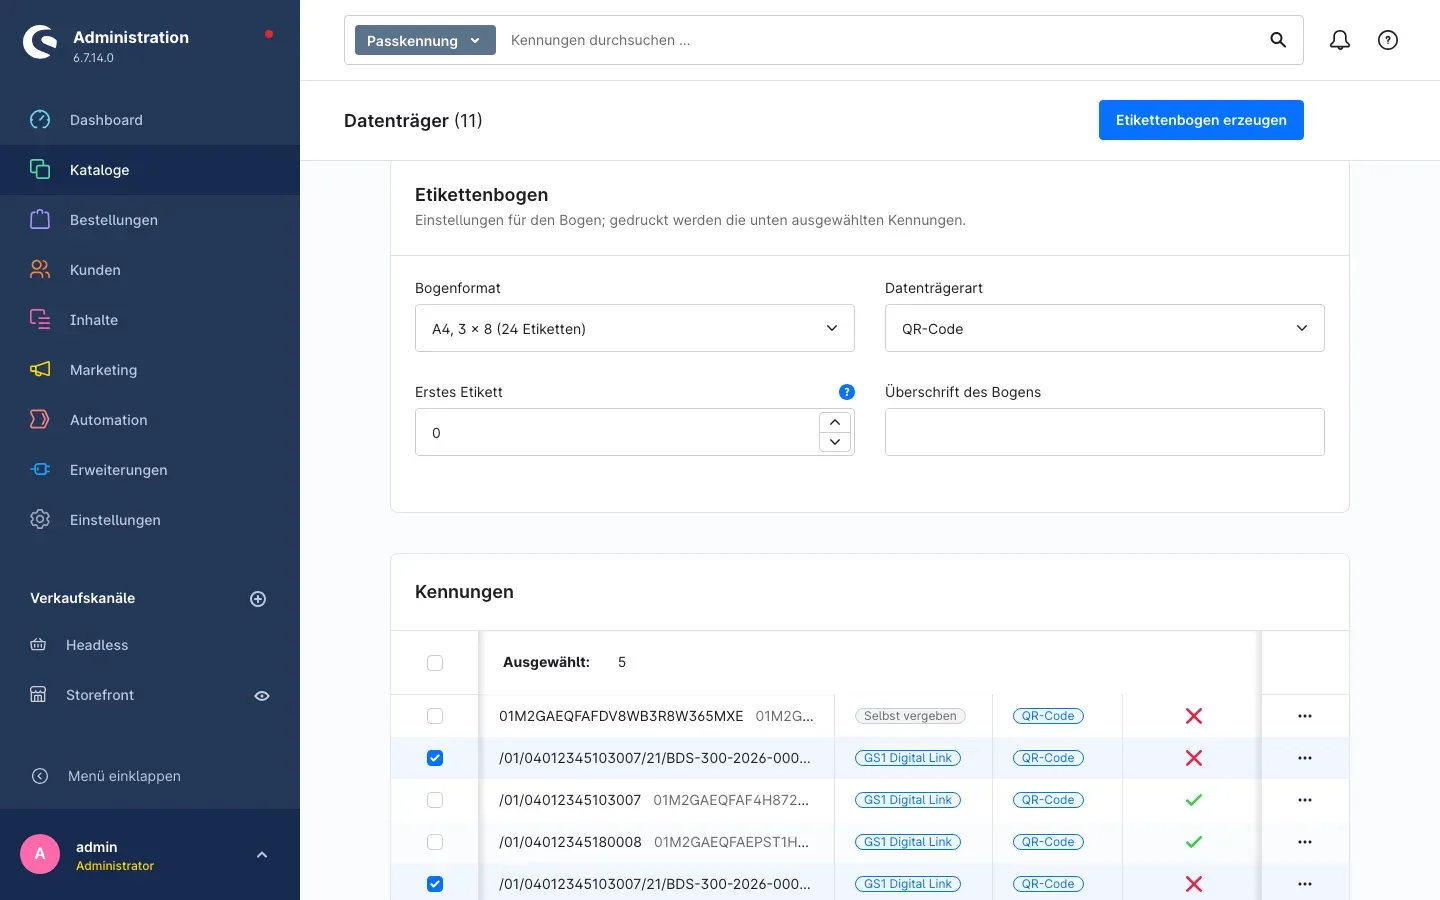Open the help circle icon
Screen dimensions: 1440x900
1388,40
